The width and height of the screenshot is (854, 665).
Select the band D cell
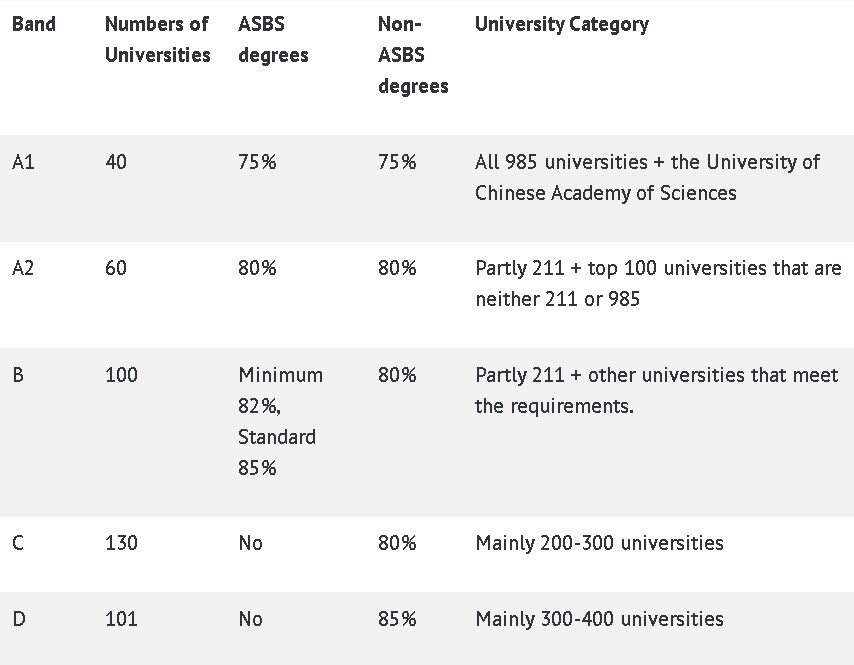19,619
